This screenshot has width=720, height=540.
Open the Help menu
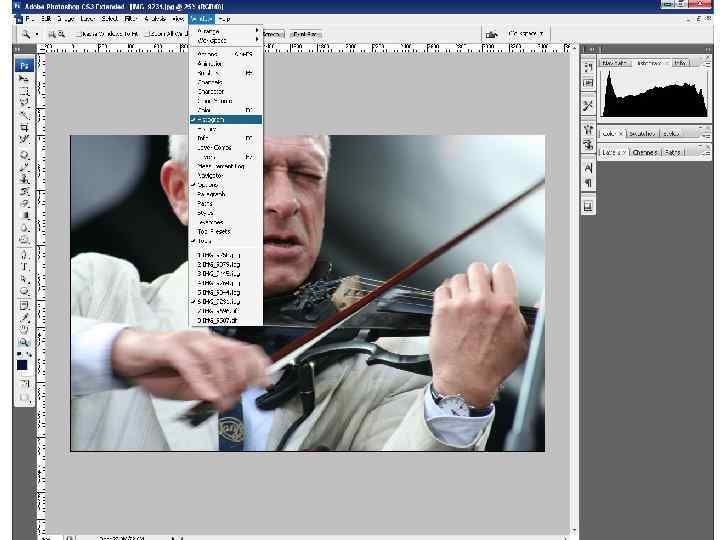point(224,19)
